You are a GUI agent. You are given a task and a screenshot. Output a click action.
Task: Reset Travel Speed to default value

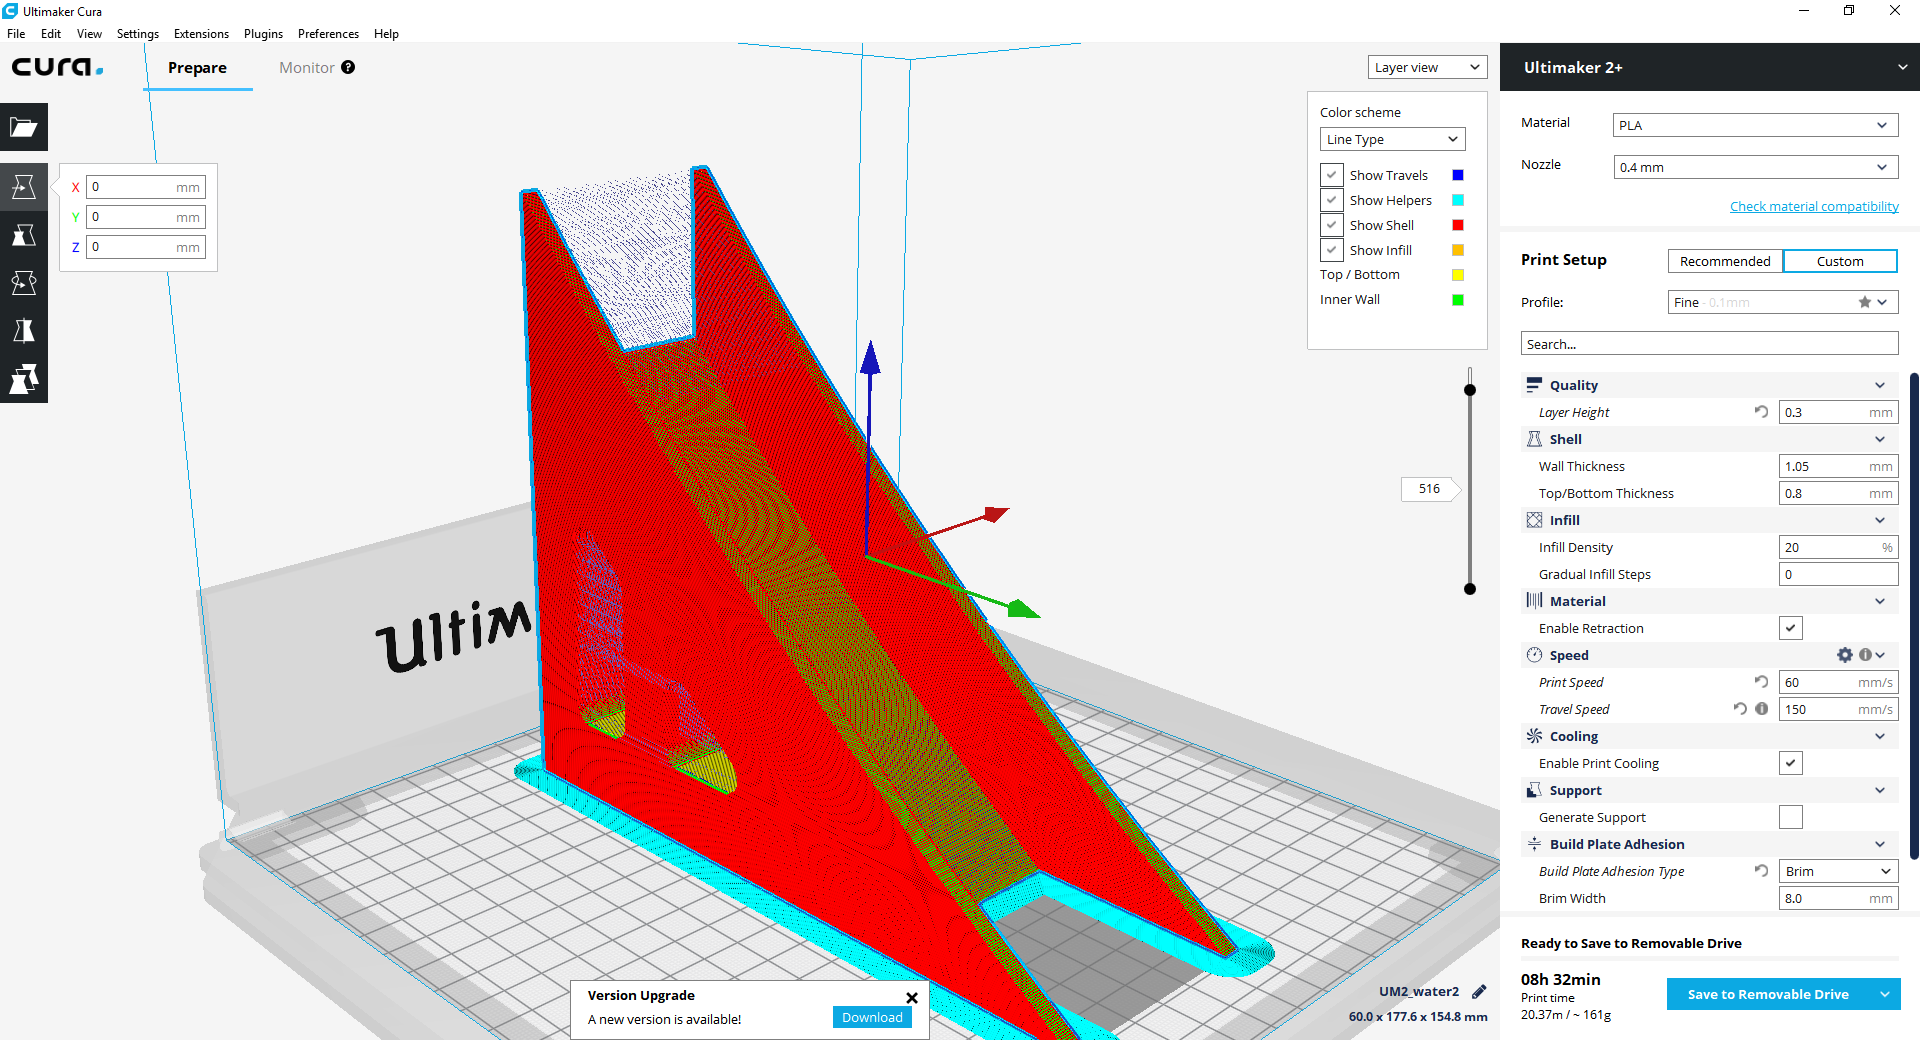(x=1740, y=709)
